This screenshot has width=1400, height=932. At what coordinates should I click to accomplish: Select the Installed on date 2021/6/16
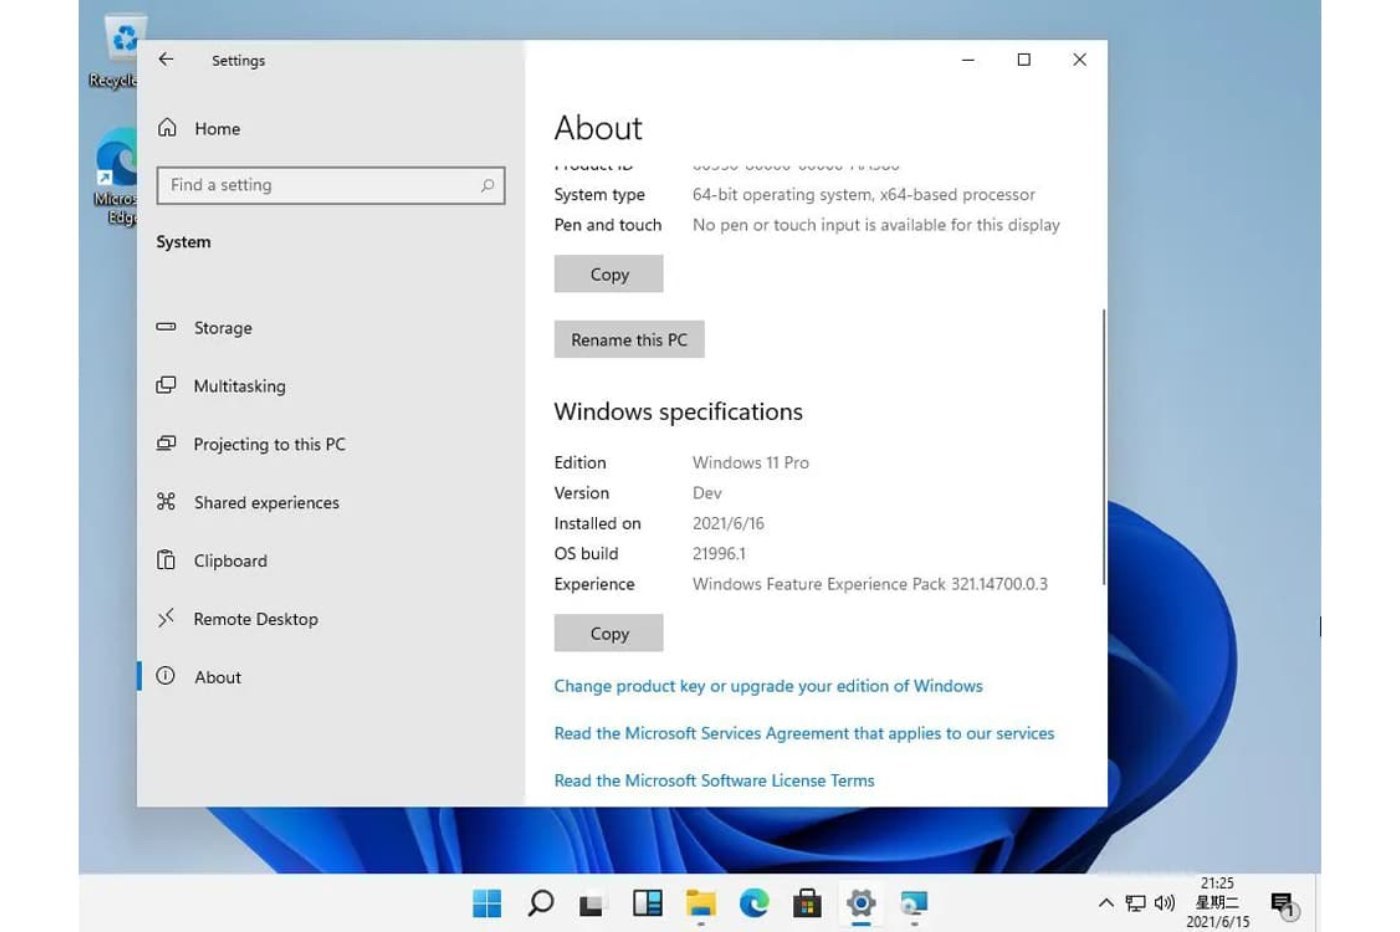(x=728, y=523)
